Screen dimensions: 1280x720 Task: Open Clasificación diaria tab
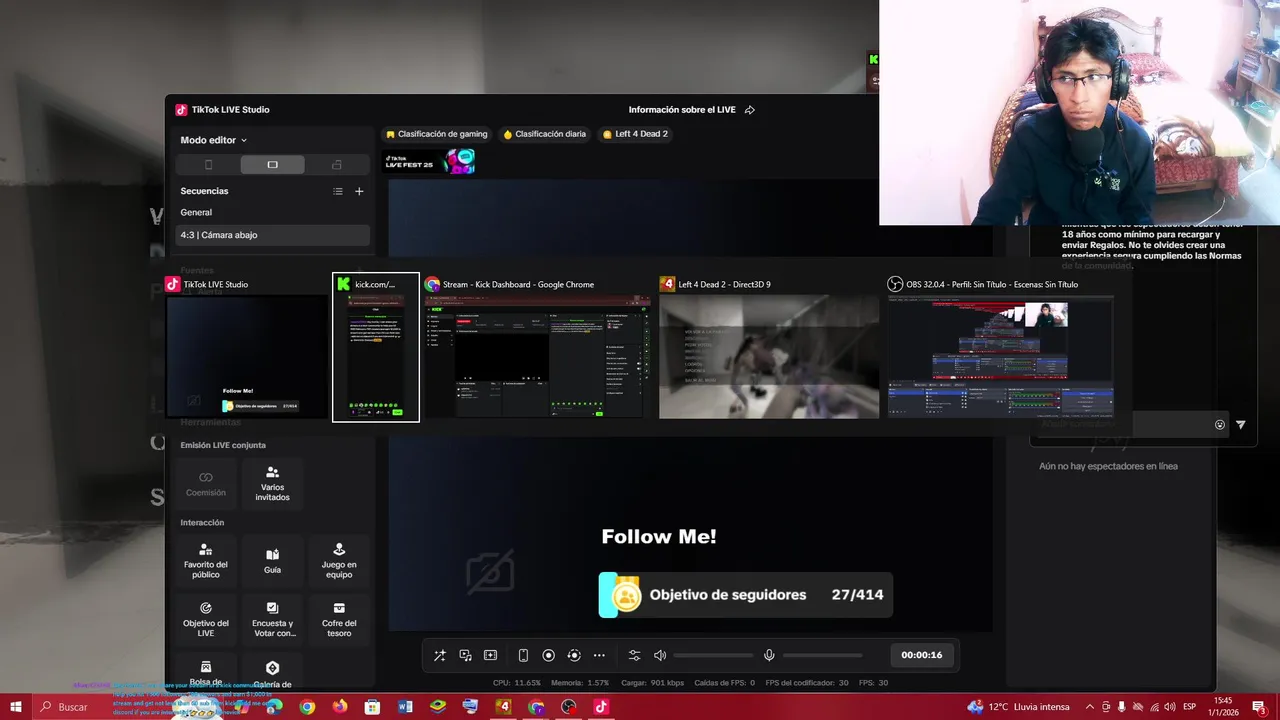click(x=544, y=134)
